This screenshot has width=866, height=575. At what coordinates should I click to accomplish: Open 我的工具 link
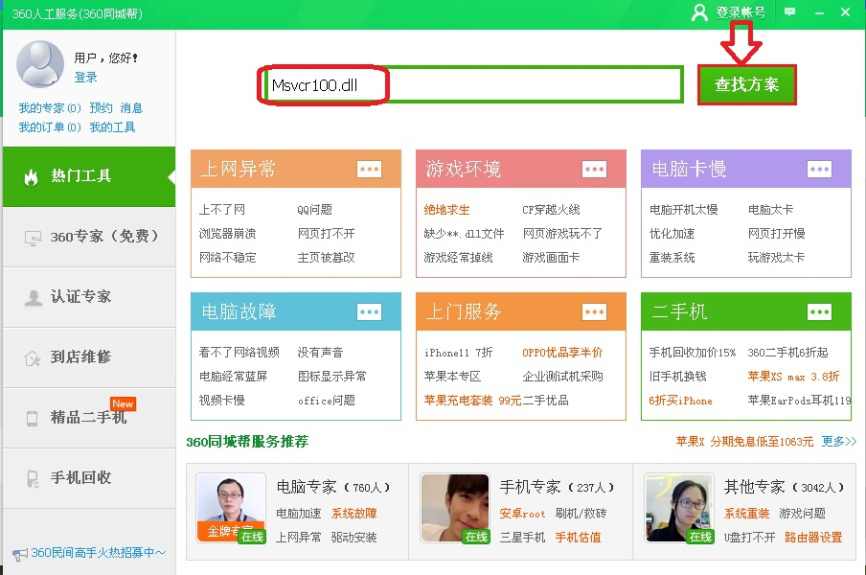pos(112,127)
